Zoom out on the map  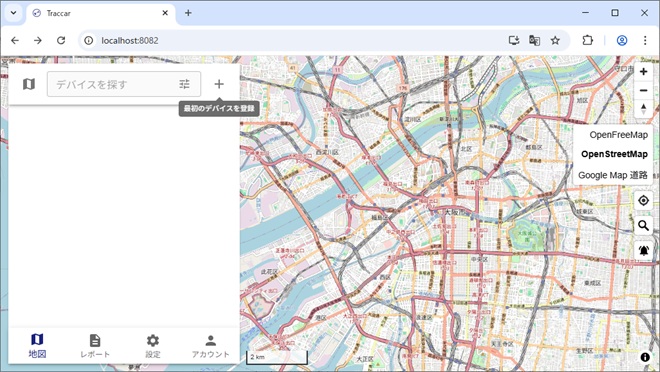coord(643,90)
